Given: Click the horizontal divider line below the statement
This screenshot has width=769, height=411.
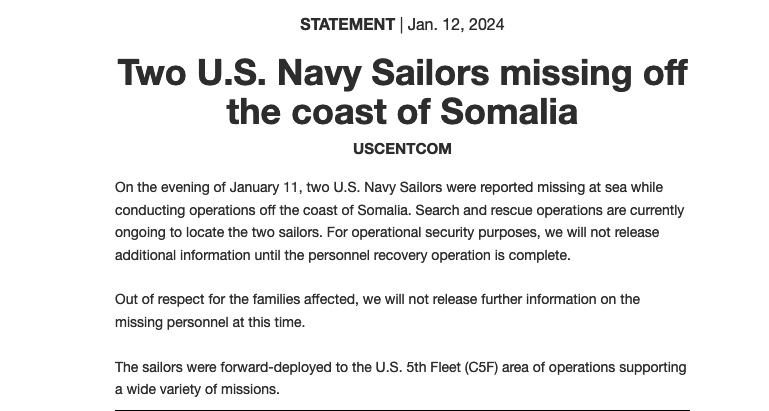Looking at the screenshot, I should click(402, 409).
